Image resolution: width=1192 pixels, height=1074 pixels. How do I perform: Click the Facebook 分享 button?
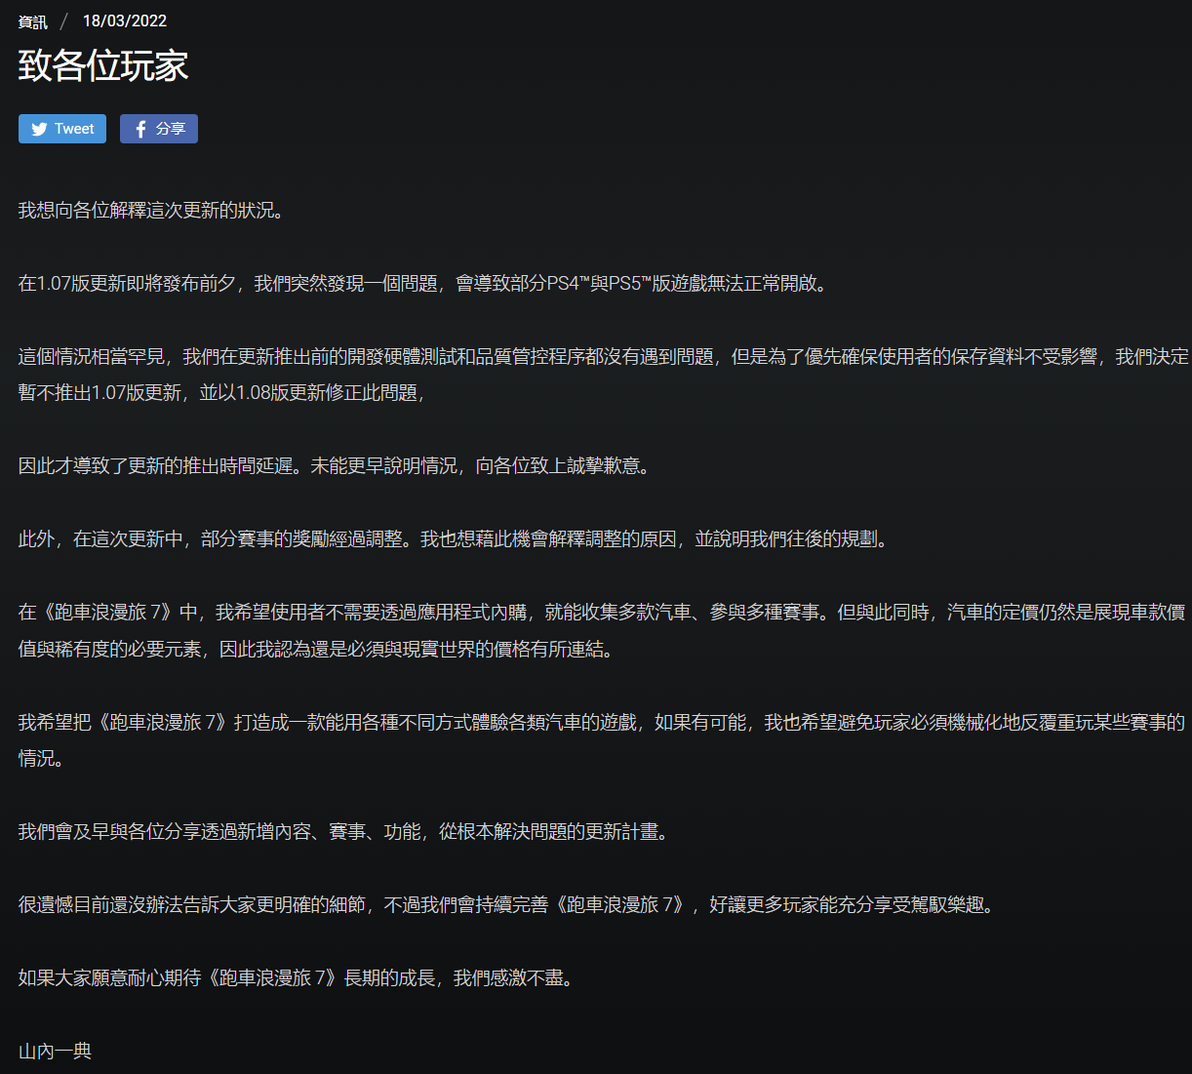(159, 128)
